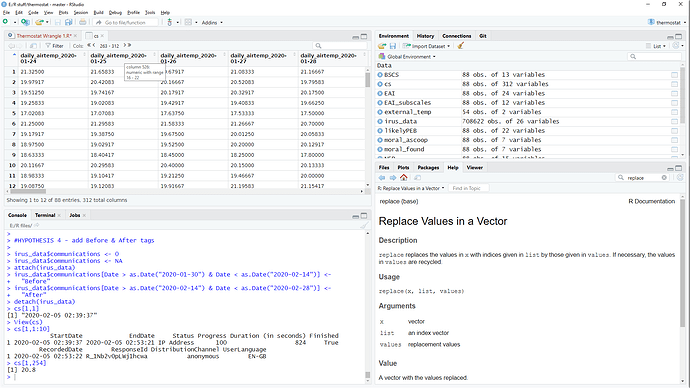
Task: Minimize the Environment pane
Action: point(670,37)
